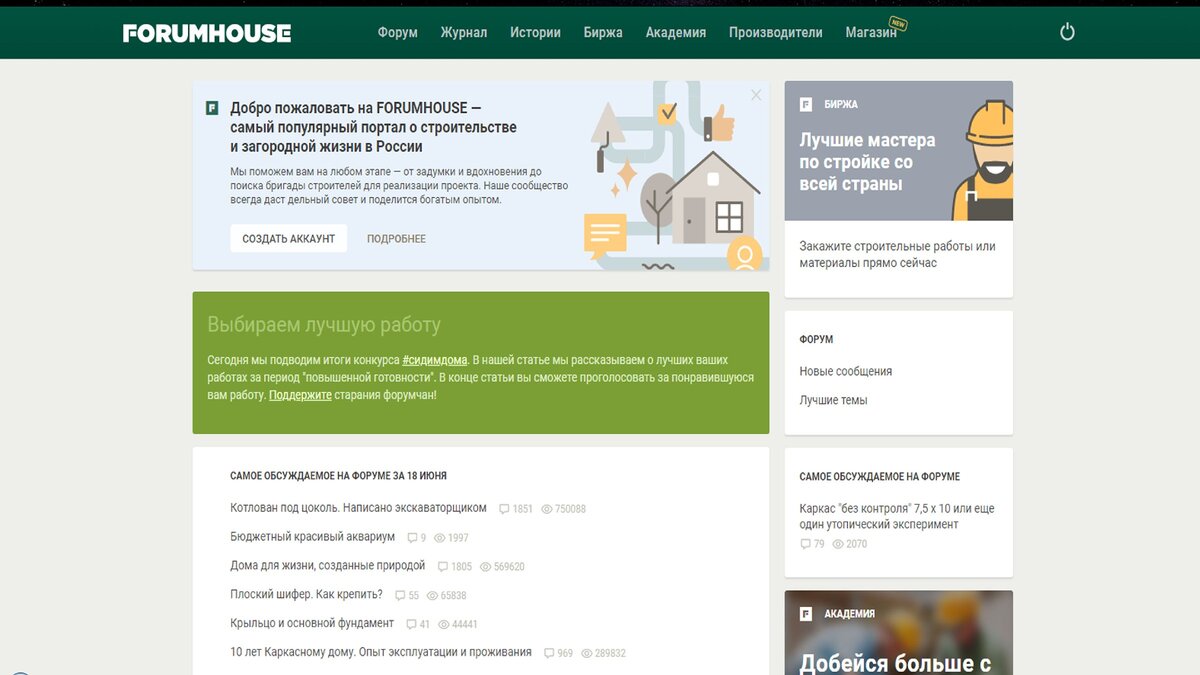Click comments icon for Бюджетный красивый аквариум
This screenshot has height=675, width=1200.
(x=412, y=538)
